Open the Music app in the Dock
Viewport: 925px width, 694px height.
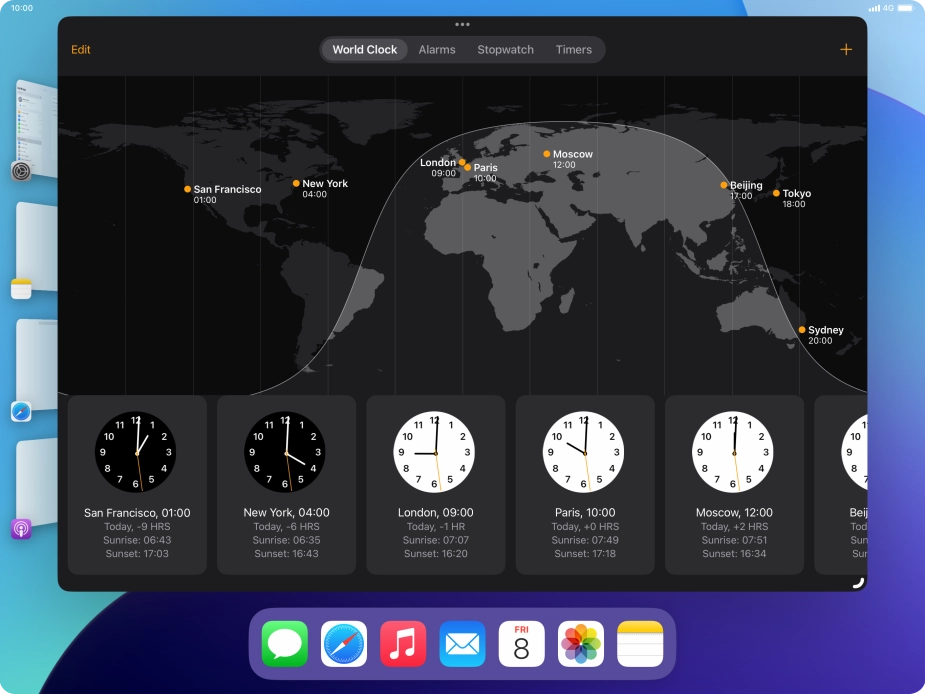pos(402,642)
